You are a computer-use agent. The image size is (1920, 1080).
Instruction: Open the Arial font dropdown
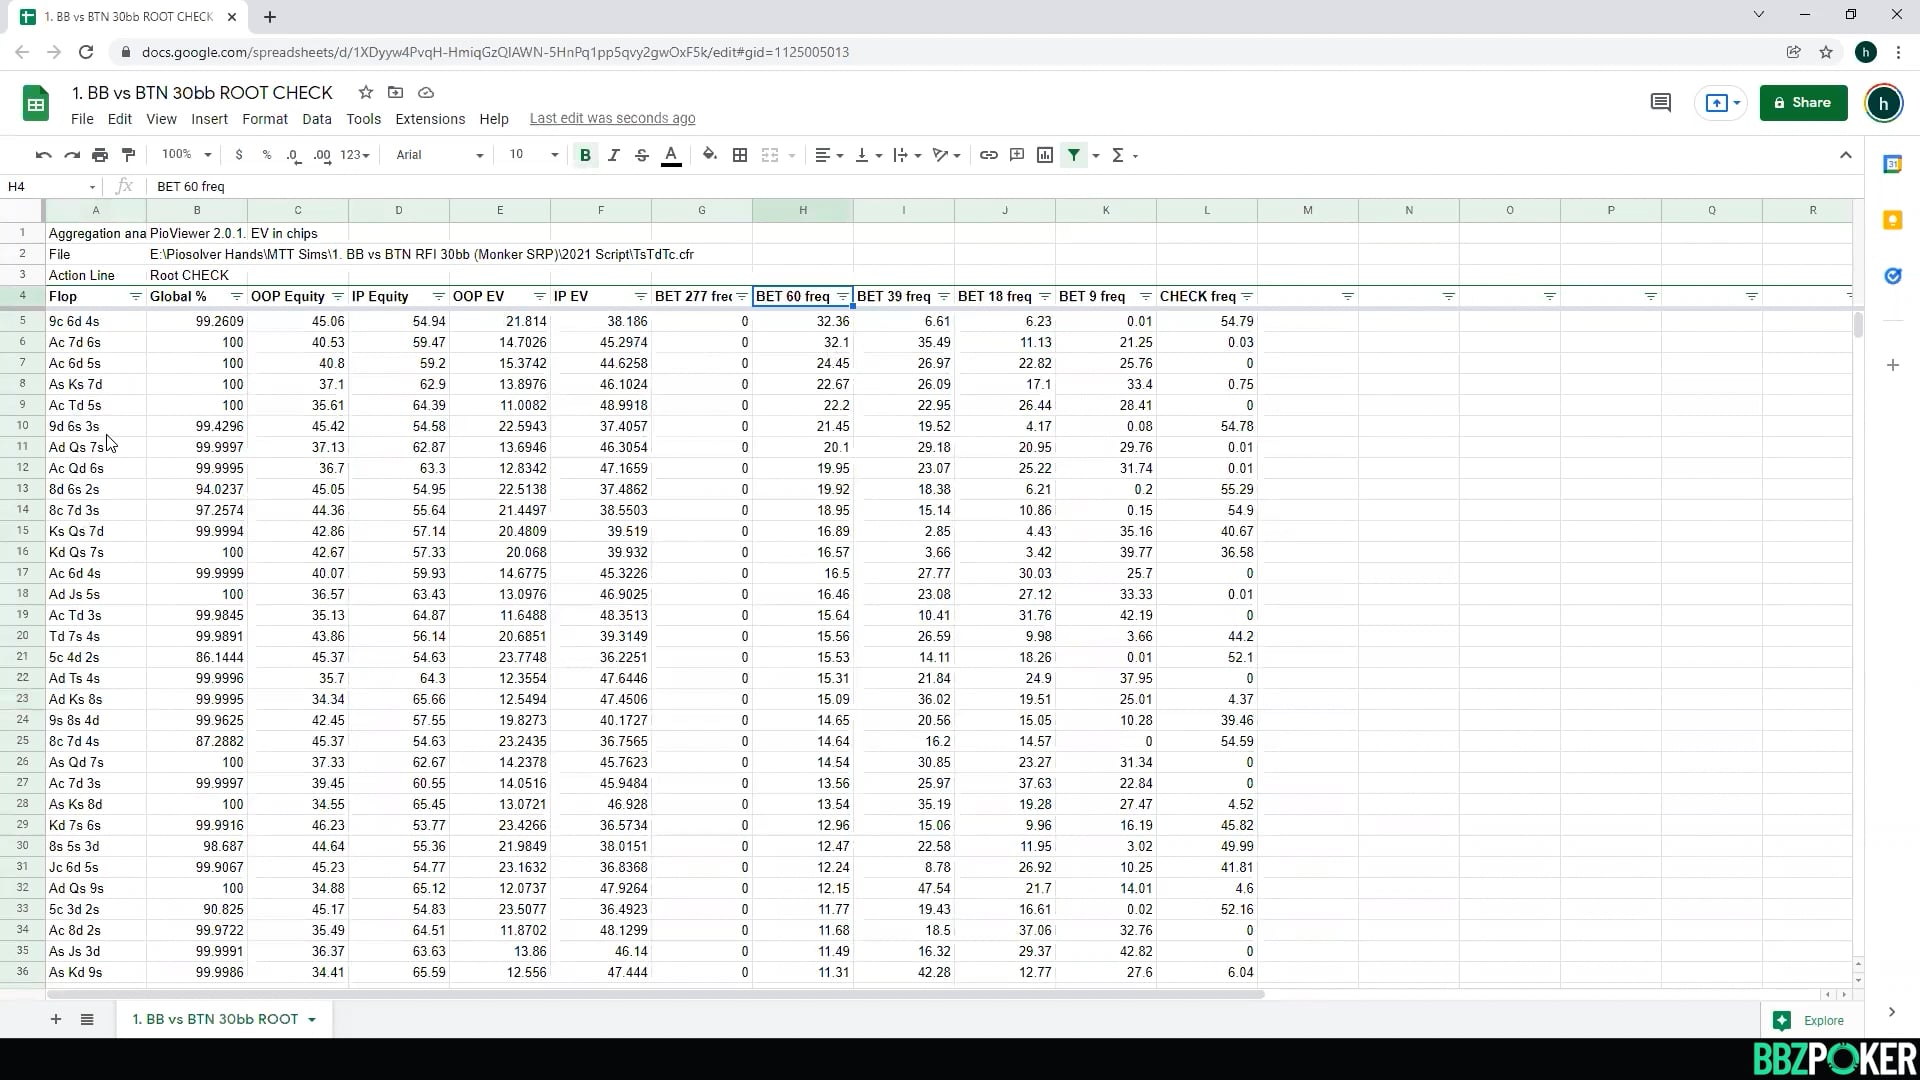tap(439, 155)
